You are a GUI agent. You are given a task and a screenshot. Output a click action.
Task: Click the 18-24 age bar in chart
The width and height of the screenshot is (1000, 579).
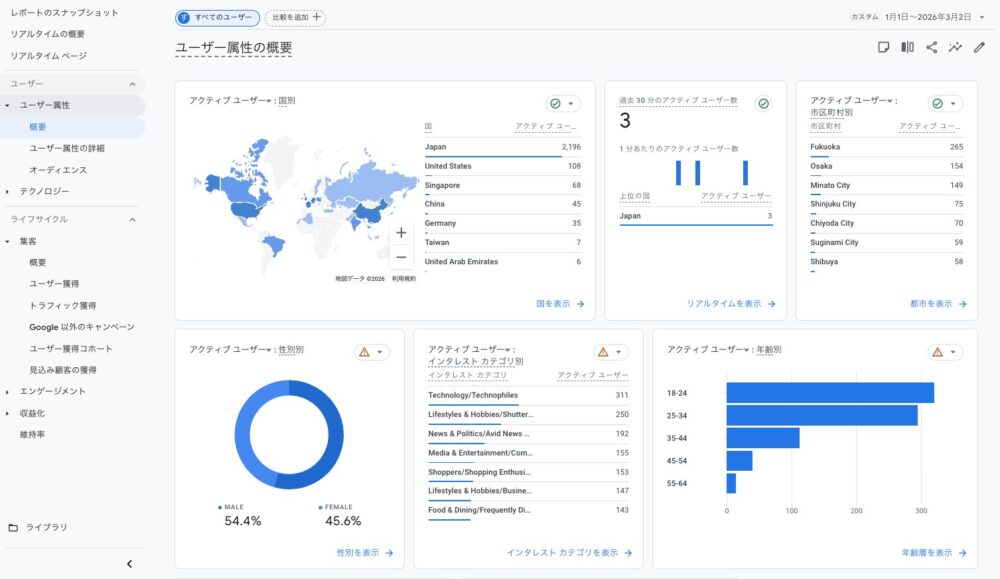[x=829, y=393]
